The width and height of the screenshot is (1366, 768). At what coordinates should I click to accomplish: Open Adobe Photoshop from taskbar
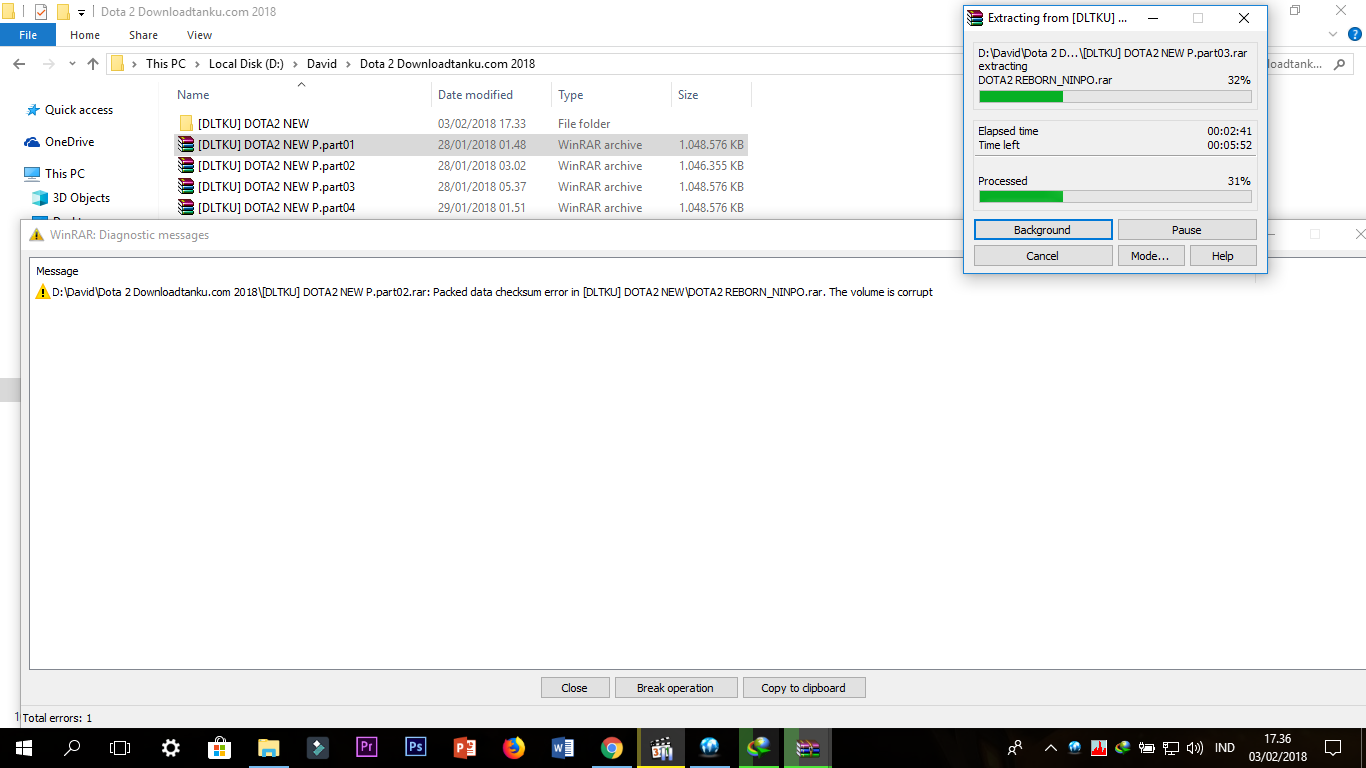pos(415,748)
